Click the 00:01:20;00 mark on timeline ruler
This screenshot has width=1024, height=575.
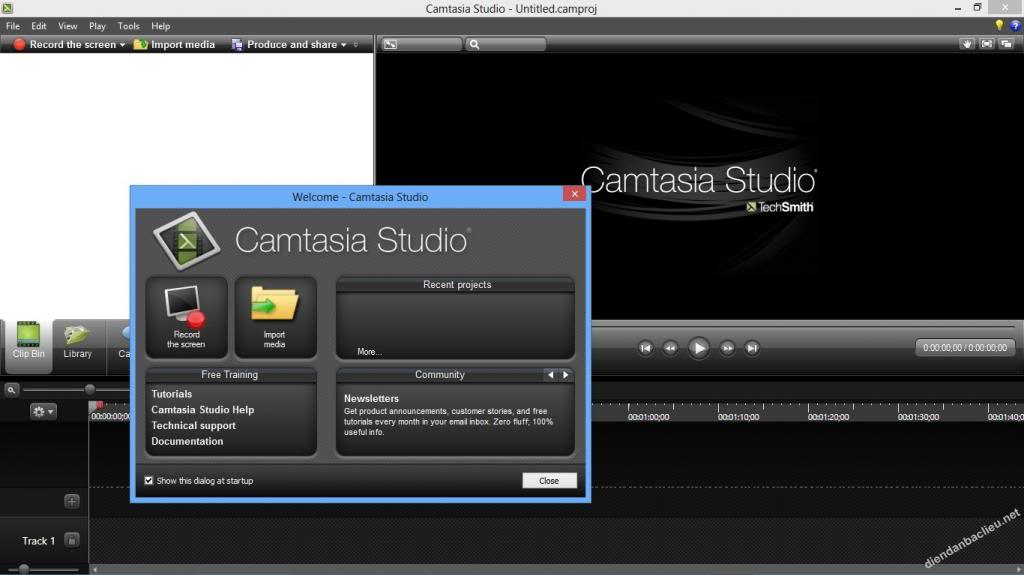828,417
